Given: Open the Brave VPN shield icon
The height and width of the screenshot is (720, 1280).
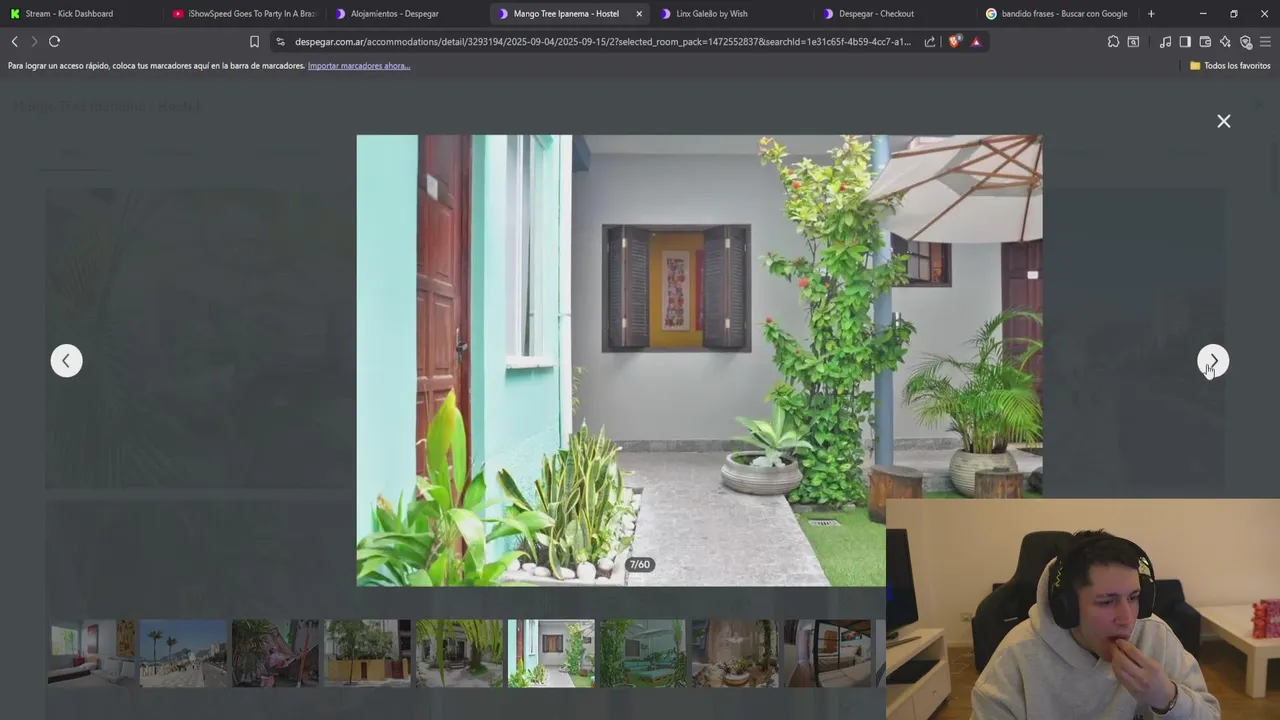Looking at the screenshot, I should [x=1246, y=42].
